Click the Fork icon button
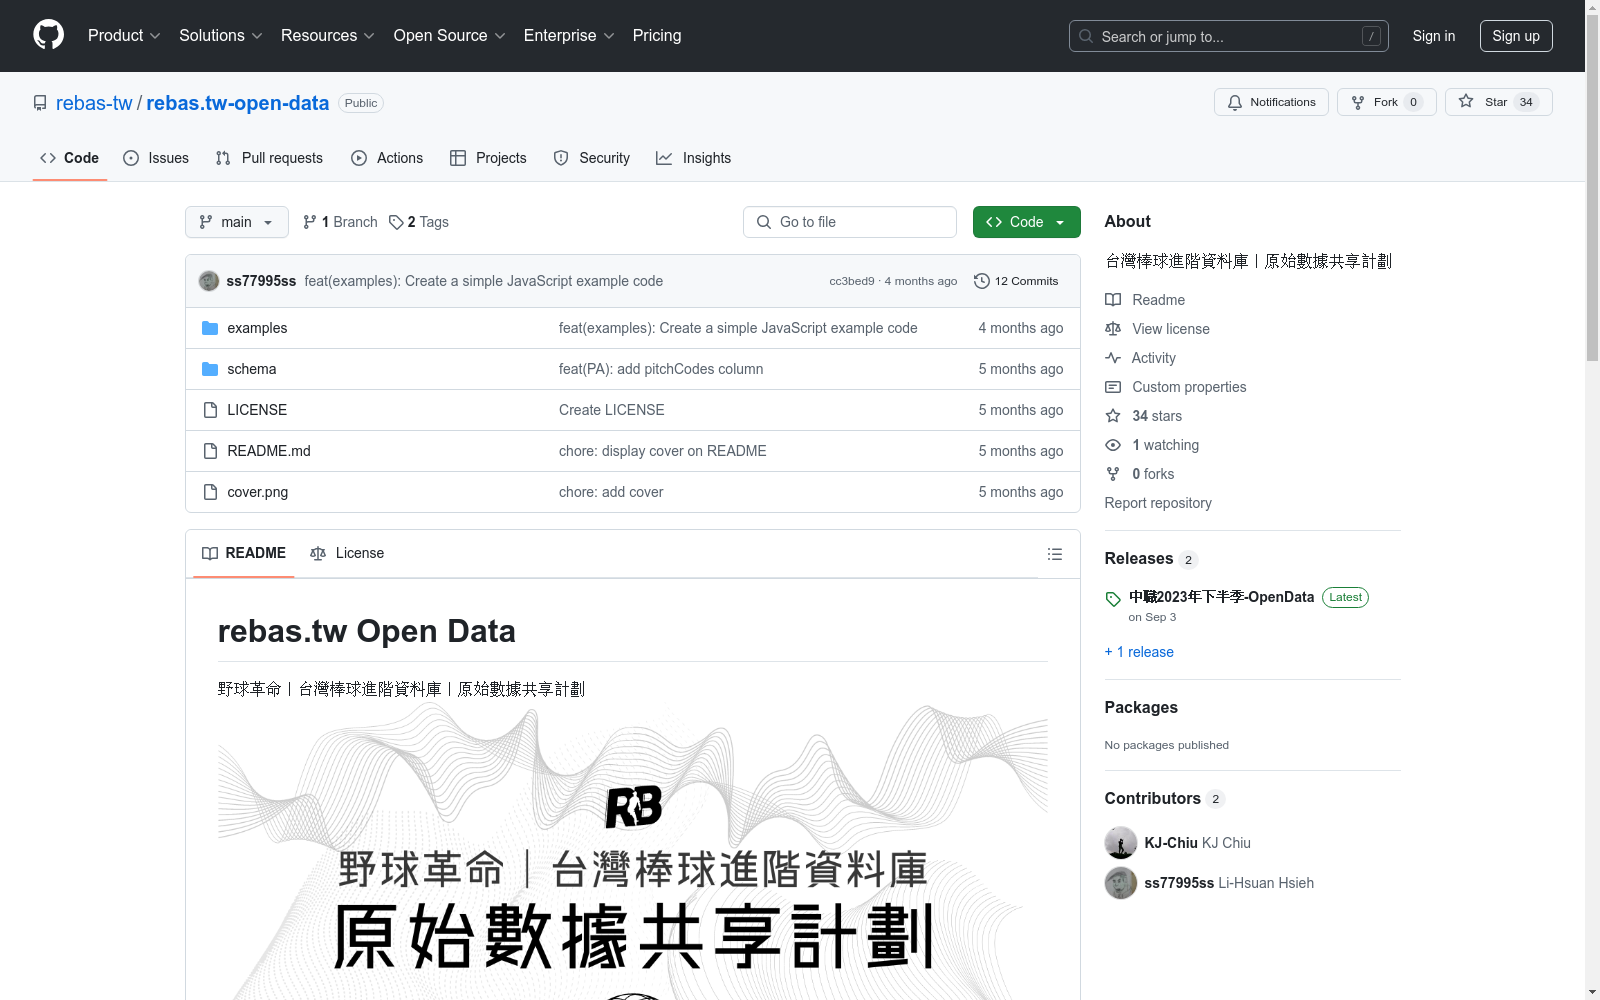Image resolution: width=1600 pixels, height=1000 pixels. [x=1357, y=102]
